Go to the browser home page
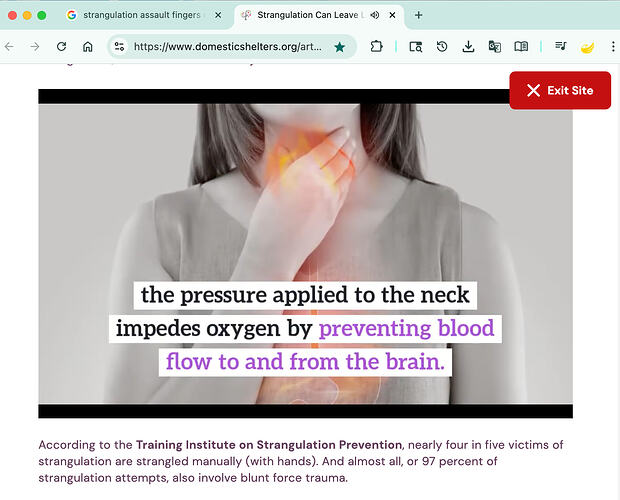Viewport: 620px width, 500px height. click(88, 47)
